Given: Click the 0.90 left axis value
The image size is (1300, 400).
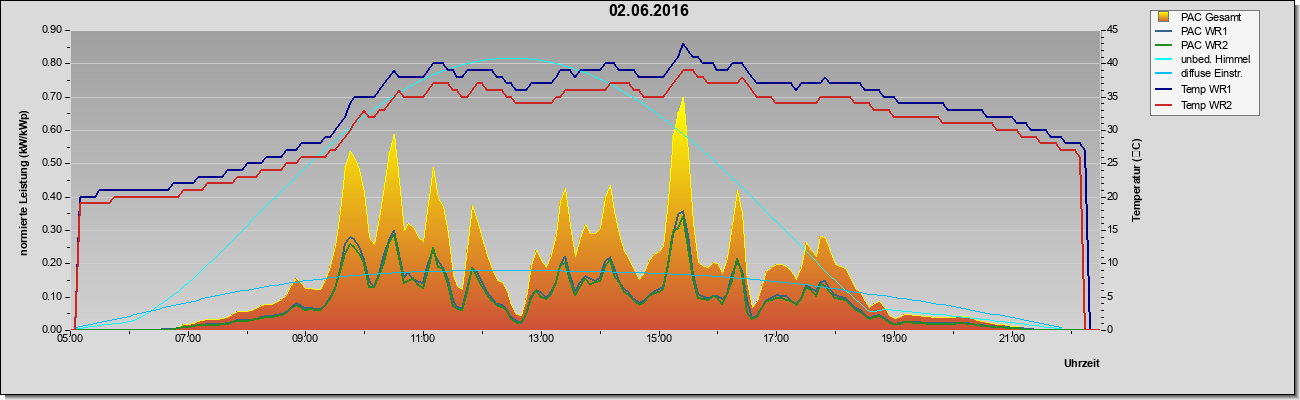Looking at the screenshot, I should click(x=51, y=30).
